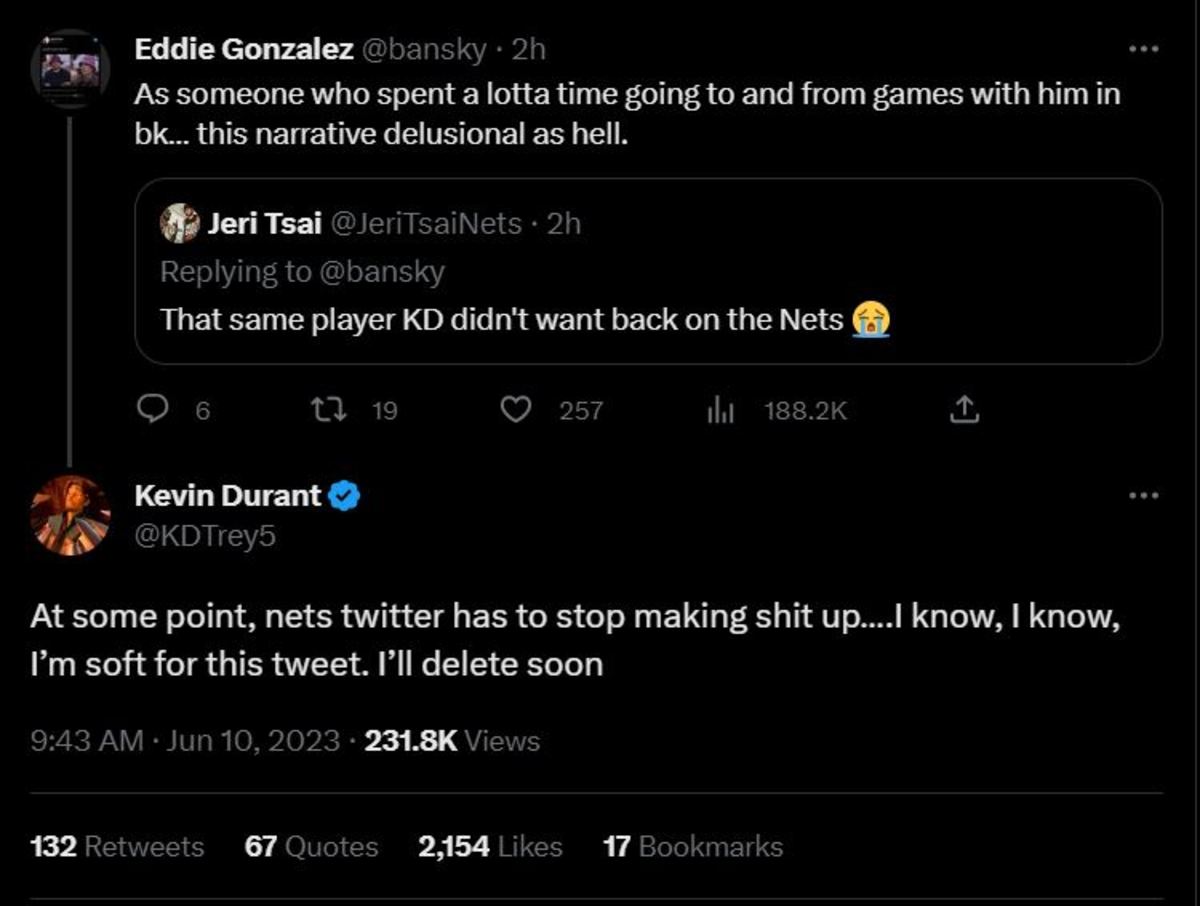
Task: View the 2,154 Likes list
Action: pyautogui.click(x=490, y=847)
